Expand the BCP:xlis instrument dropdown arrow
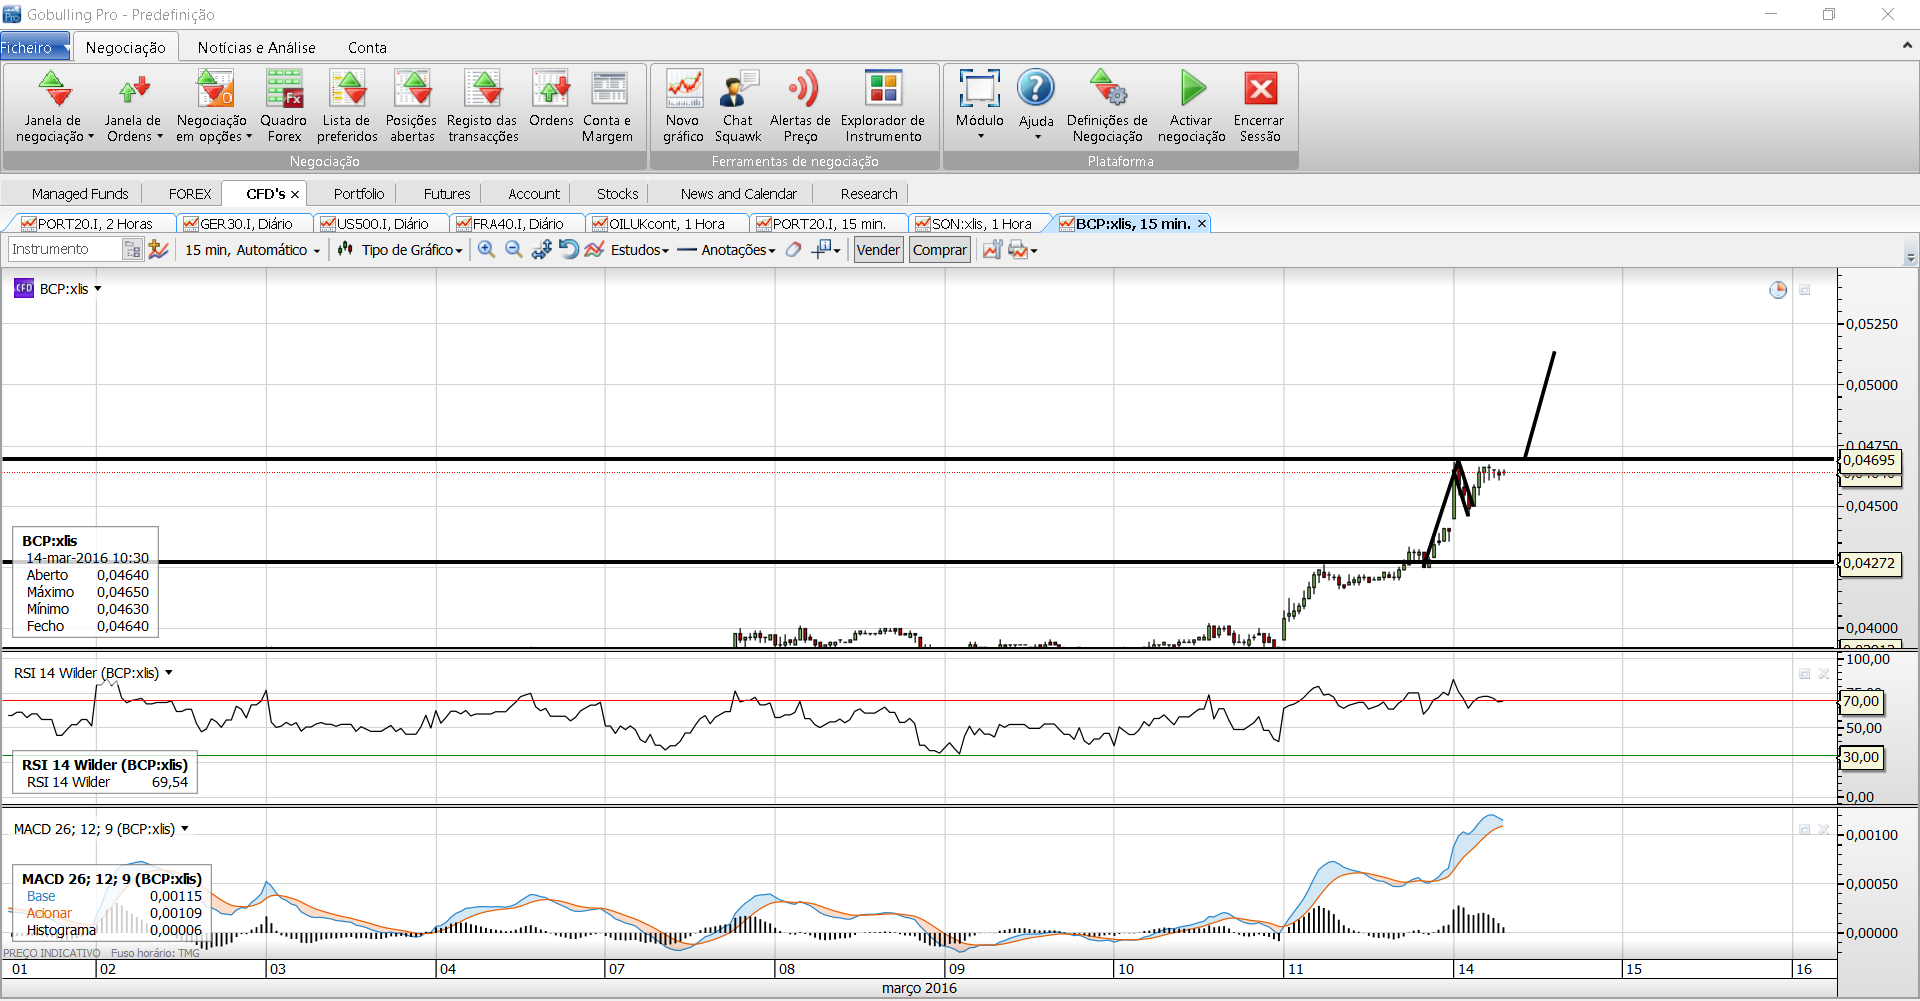This screenshot has width=1920, height=1001. tap(98, 289)
